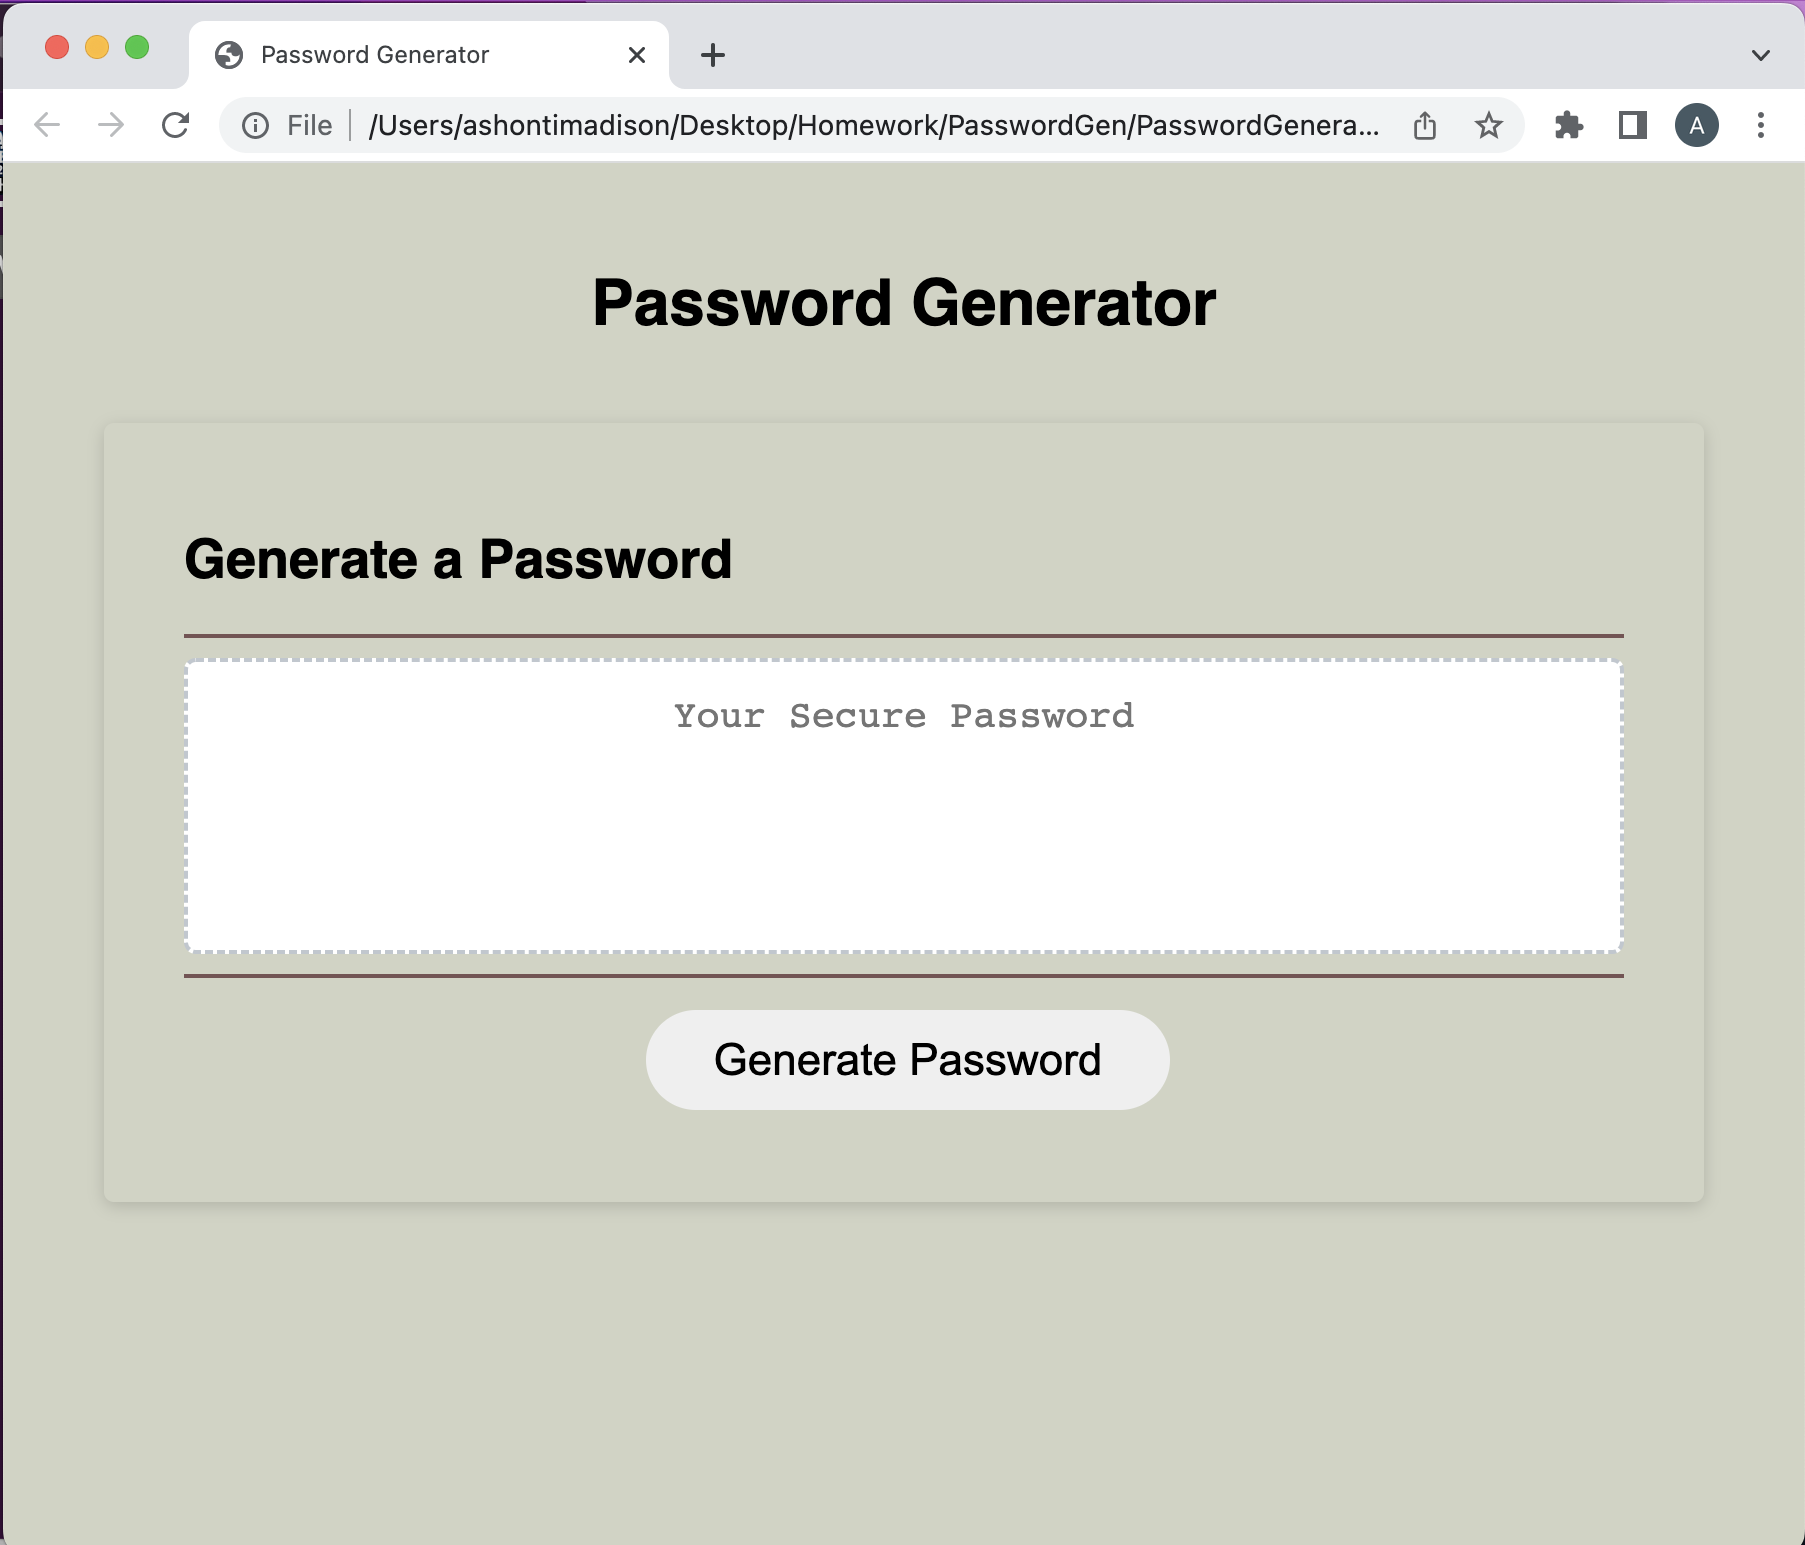
Task: Select the forward navigation arrow
Action: (111, 124)
